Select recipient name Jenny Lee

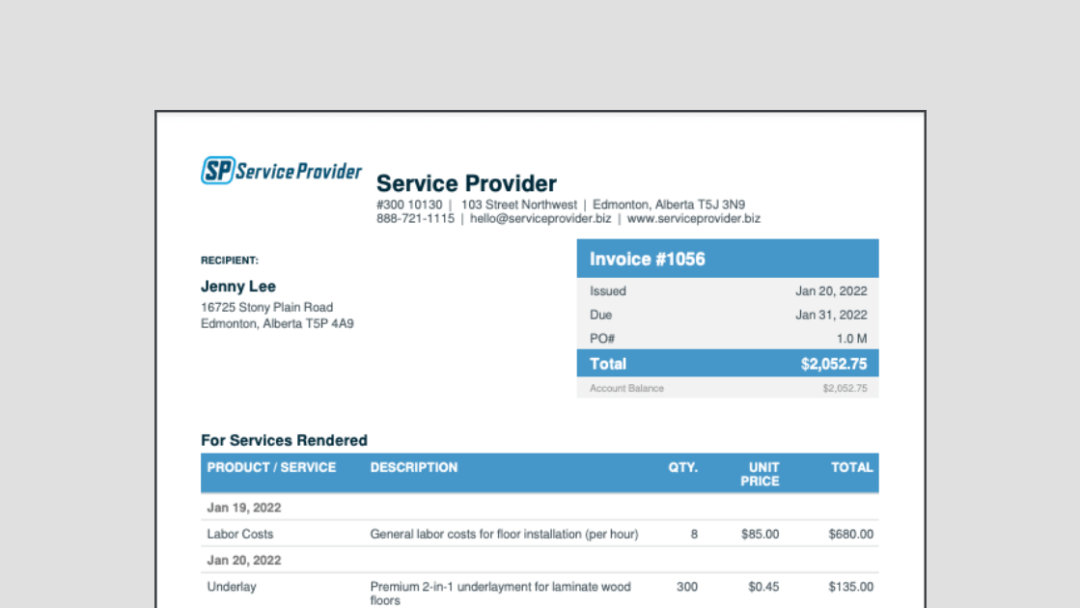238,286
